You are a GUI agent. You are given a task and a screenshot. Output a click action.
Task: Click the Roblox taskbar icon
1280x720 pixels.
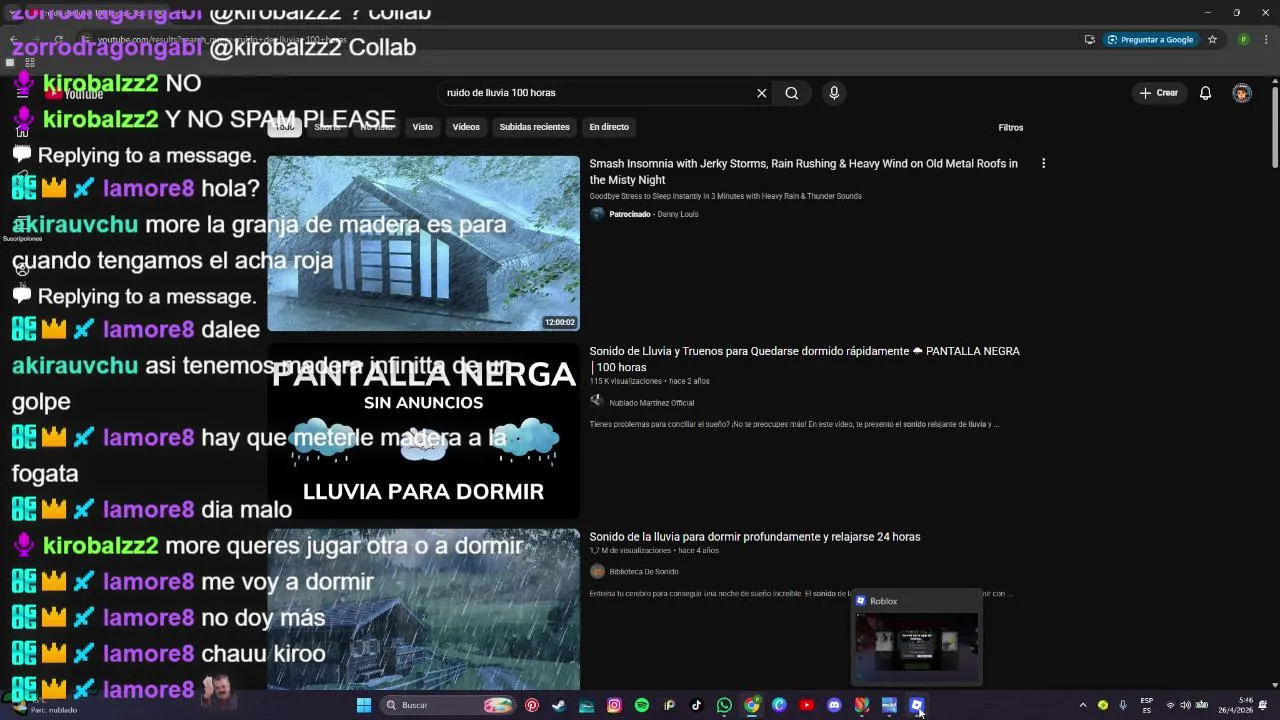tap(917, 705)
